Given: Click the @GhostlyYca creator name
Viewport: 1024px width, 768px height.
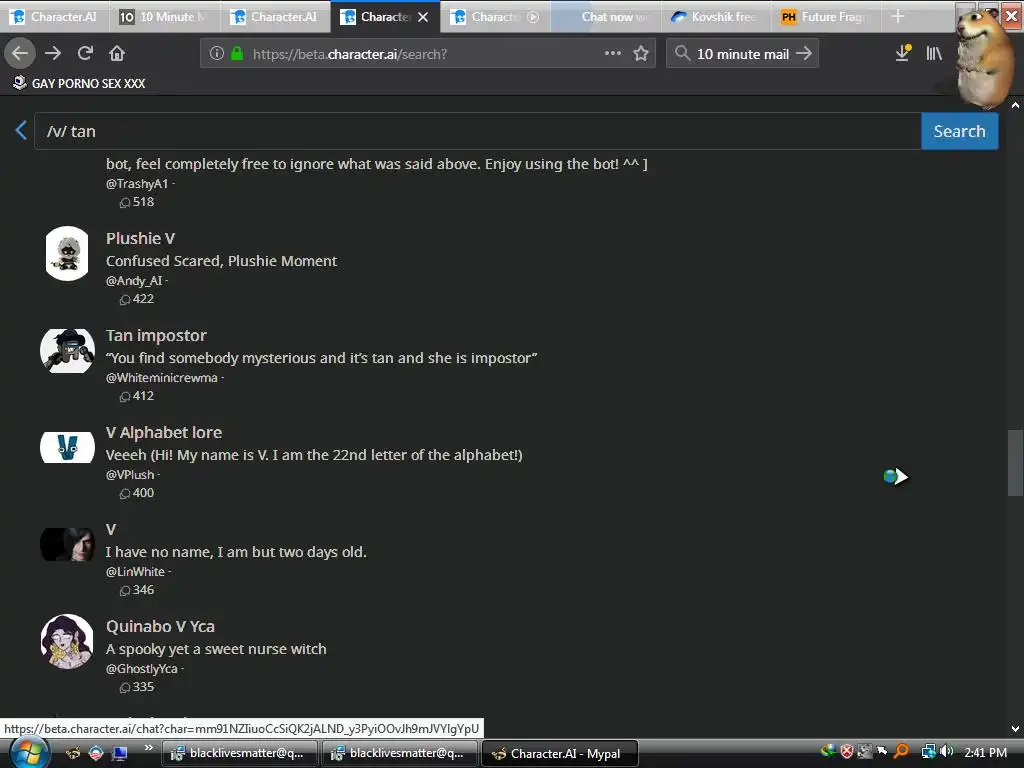Looking at the screenshot, I should click(142, 669).
